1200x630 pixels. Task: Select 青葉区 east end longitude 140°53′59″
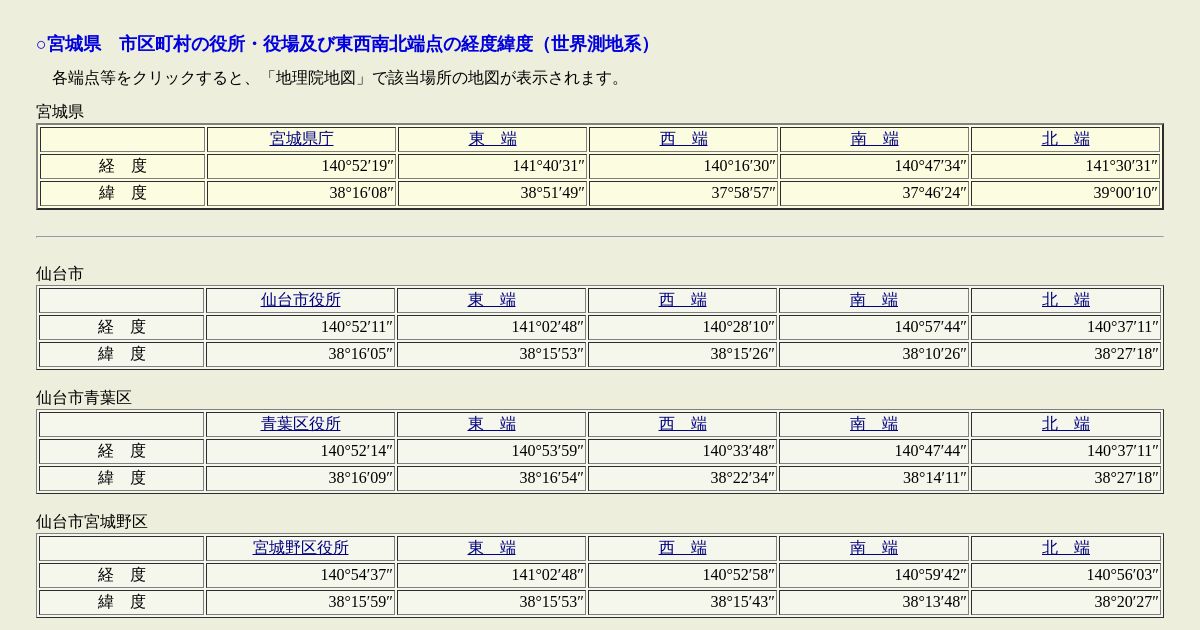click(547, 451)
